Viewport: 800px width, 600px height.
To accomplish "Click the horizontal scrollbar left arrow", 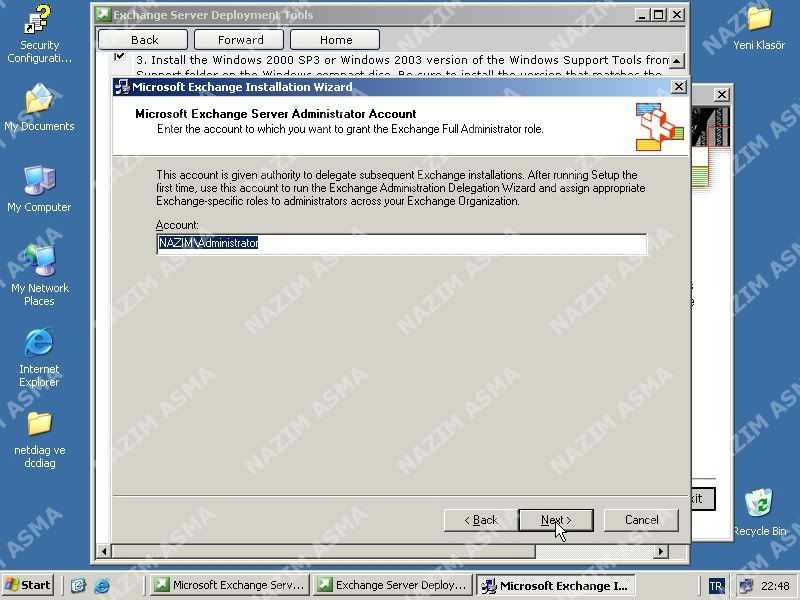I will pos(104,551).
